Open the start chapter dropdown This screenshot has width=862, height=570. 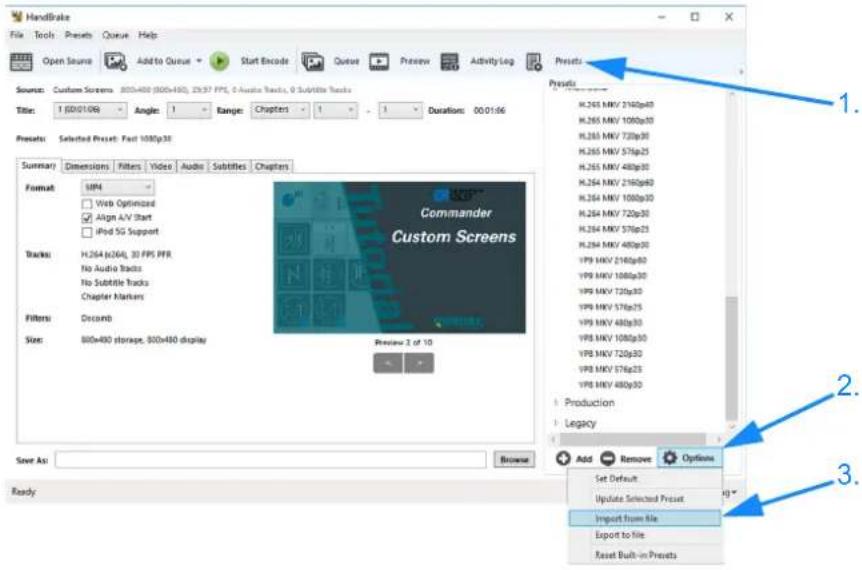pyautogui.click(x=336, y=110)
